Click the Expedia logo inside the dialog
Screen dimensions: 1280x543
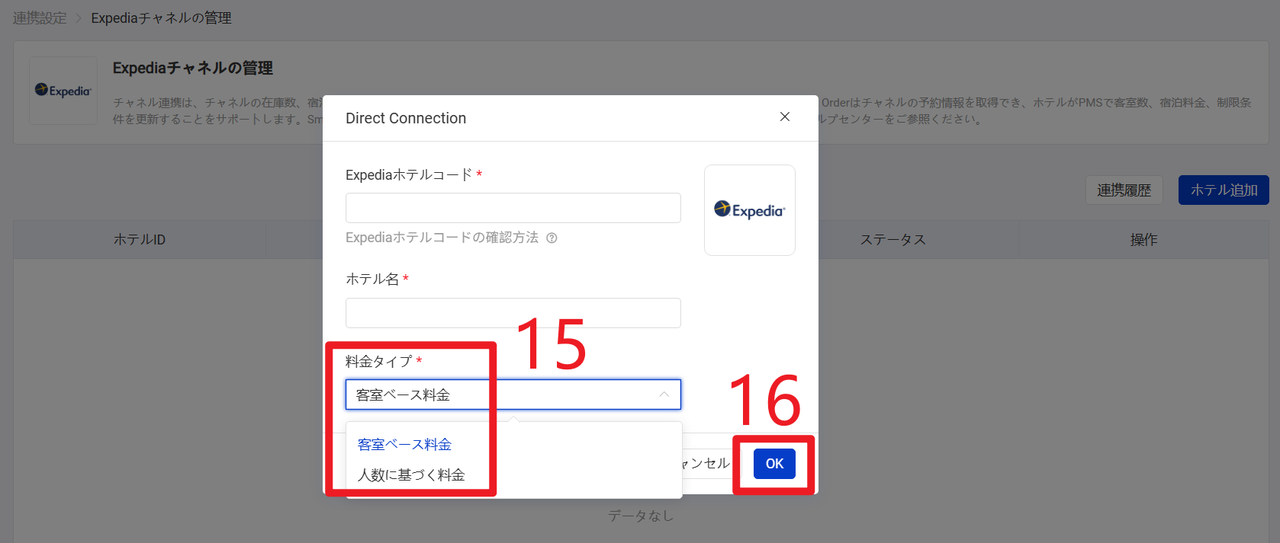(x=749, y=210)
